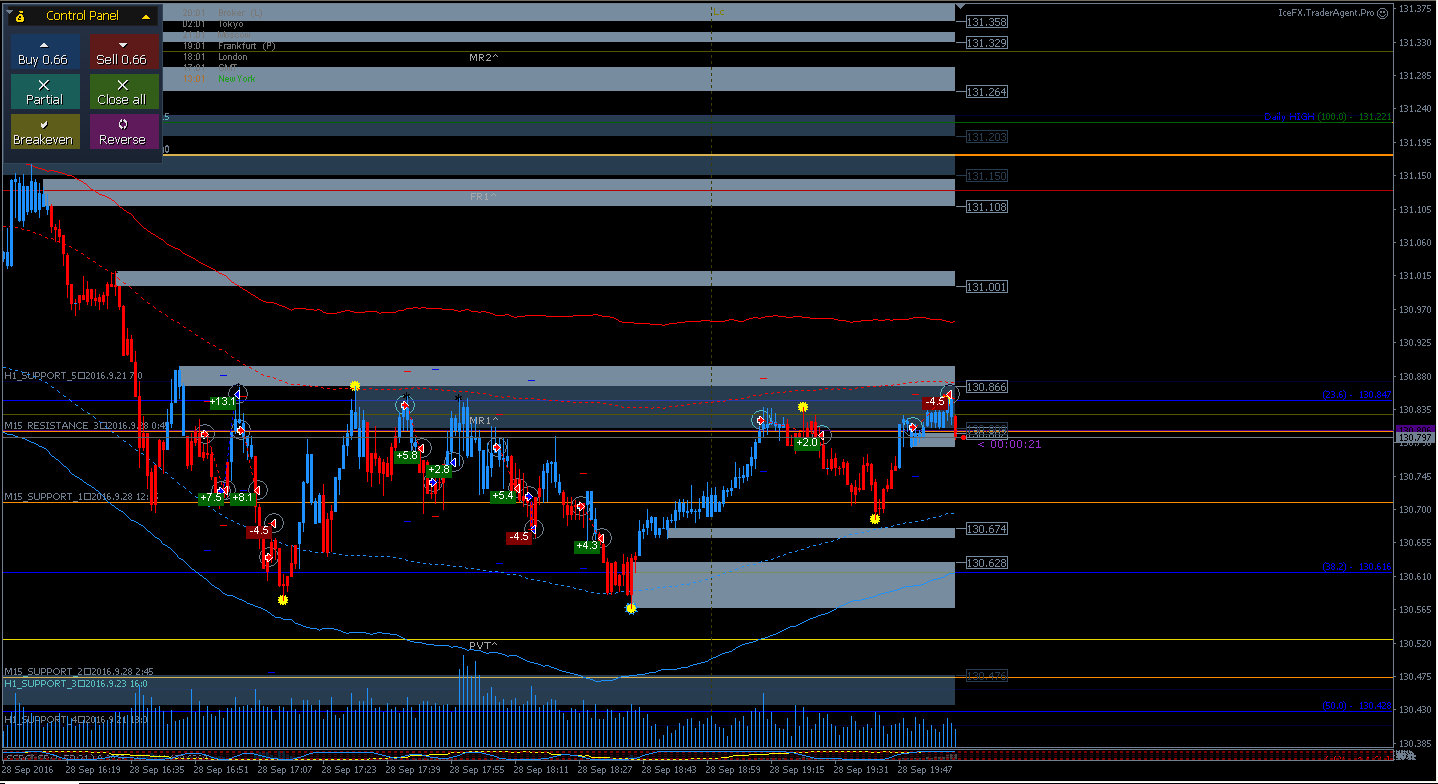Screen dimensions: 1438x784
Task: Click the Control Panel title text
Action: pos(82,16)
